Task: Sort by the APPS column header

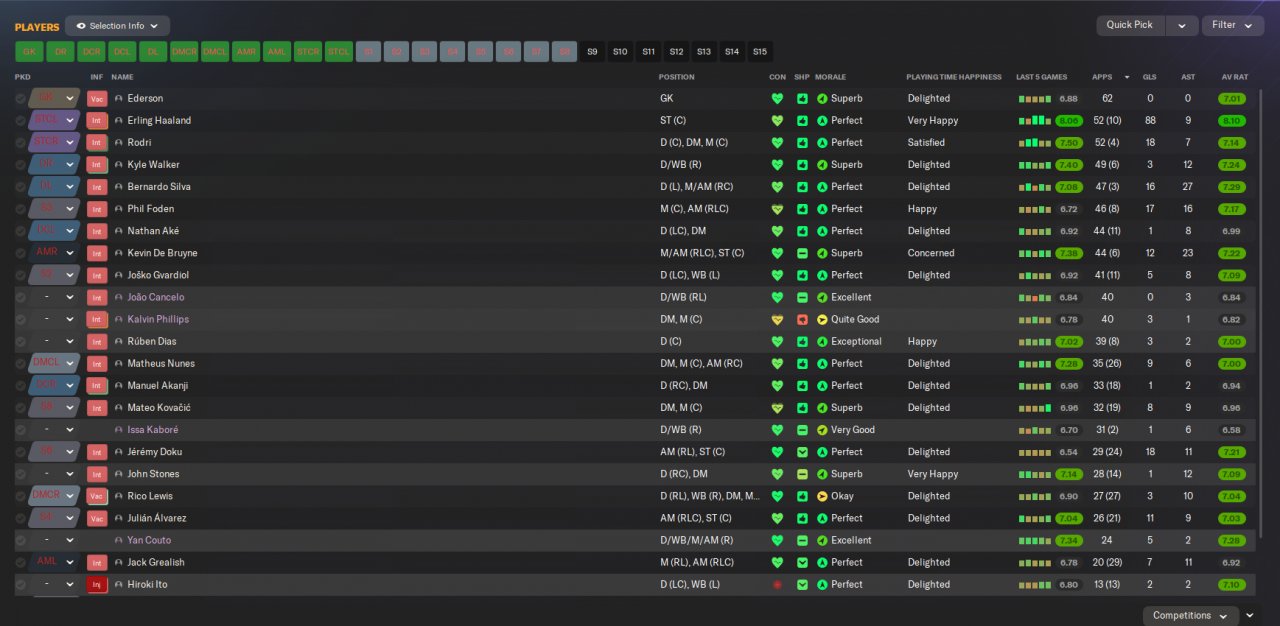Action: (x=1102, y=77)
